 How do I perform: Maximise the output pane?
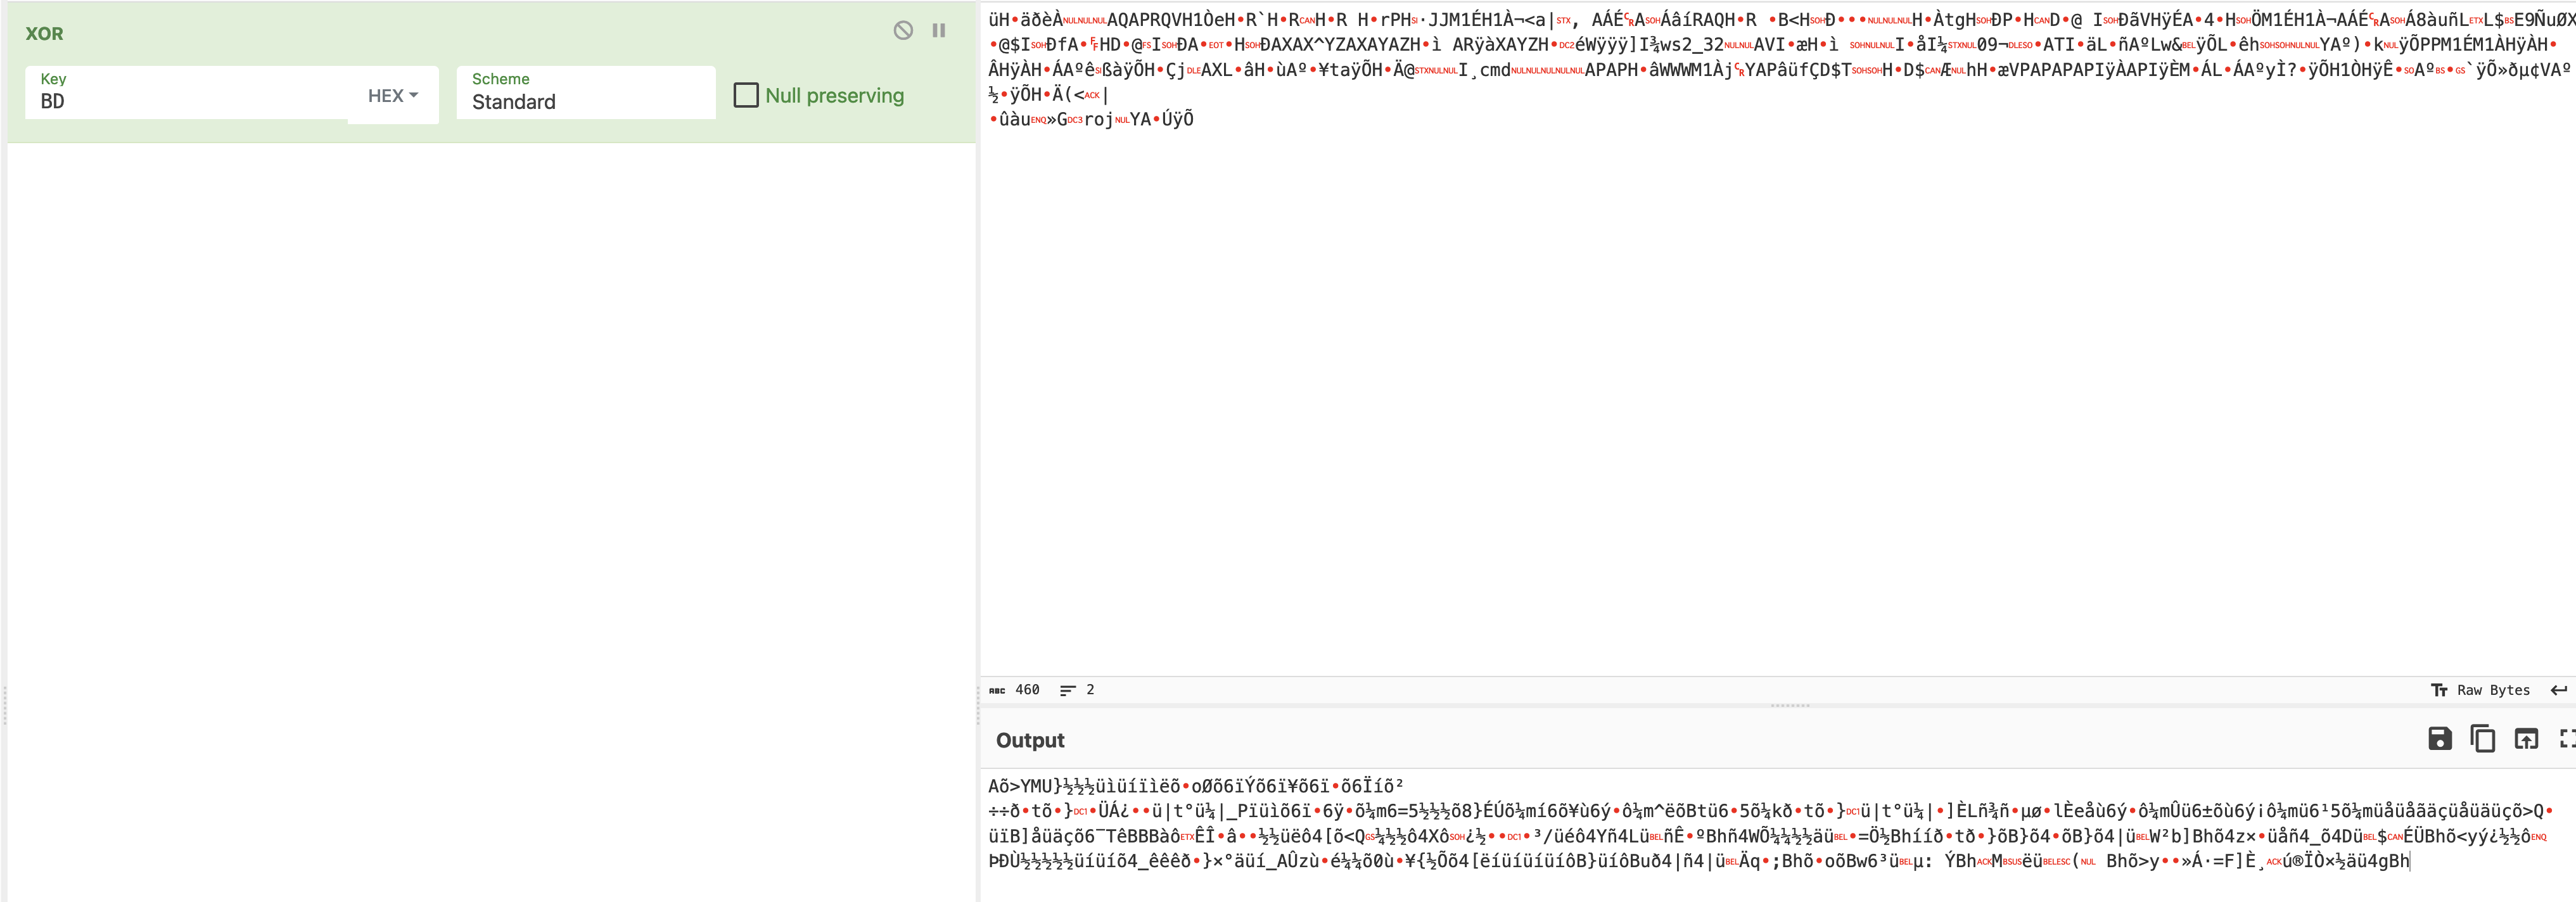[2567, 739]
